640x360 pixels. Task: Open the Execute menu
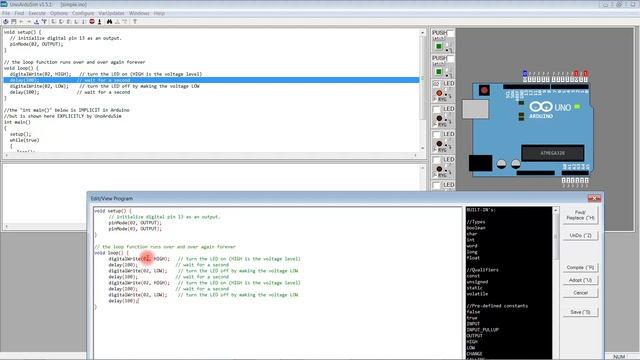click(37, 13)
